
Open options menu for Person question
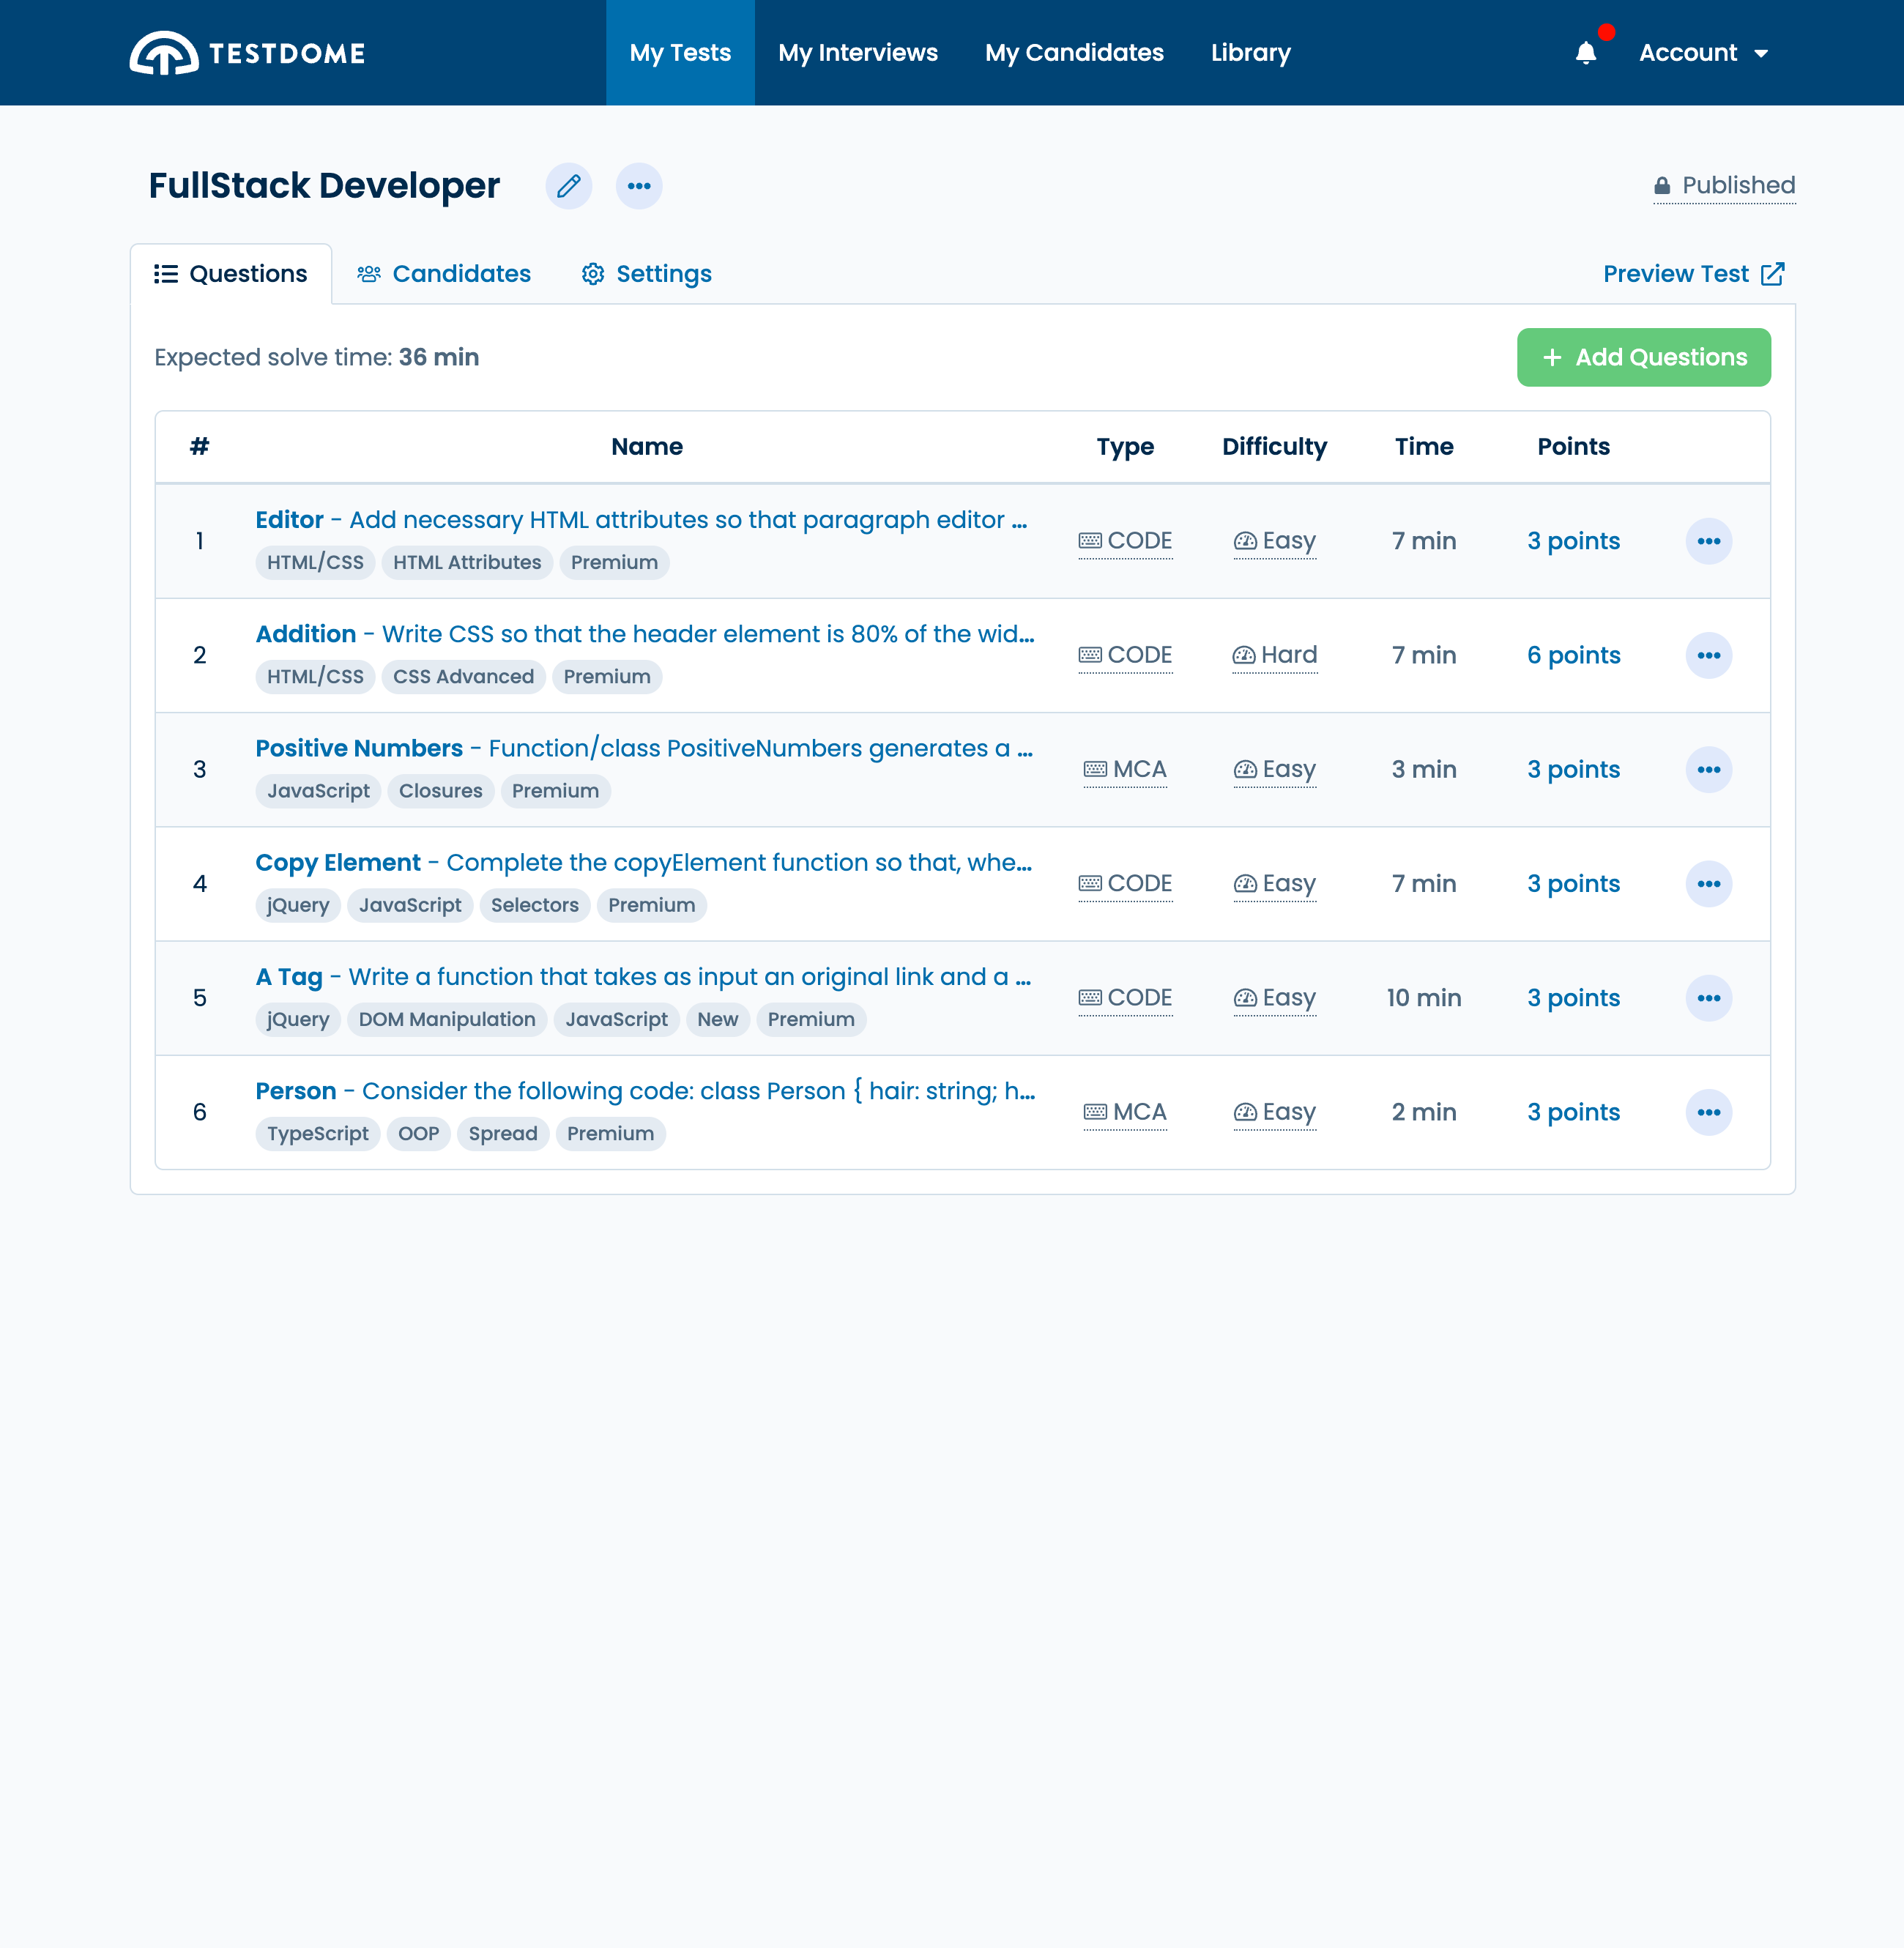coord(1708,1112)
